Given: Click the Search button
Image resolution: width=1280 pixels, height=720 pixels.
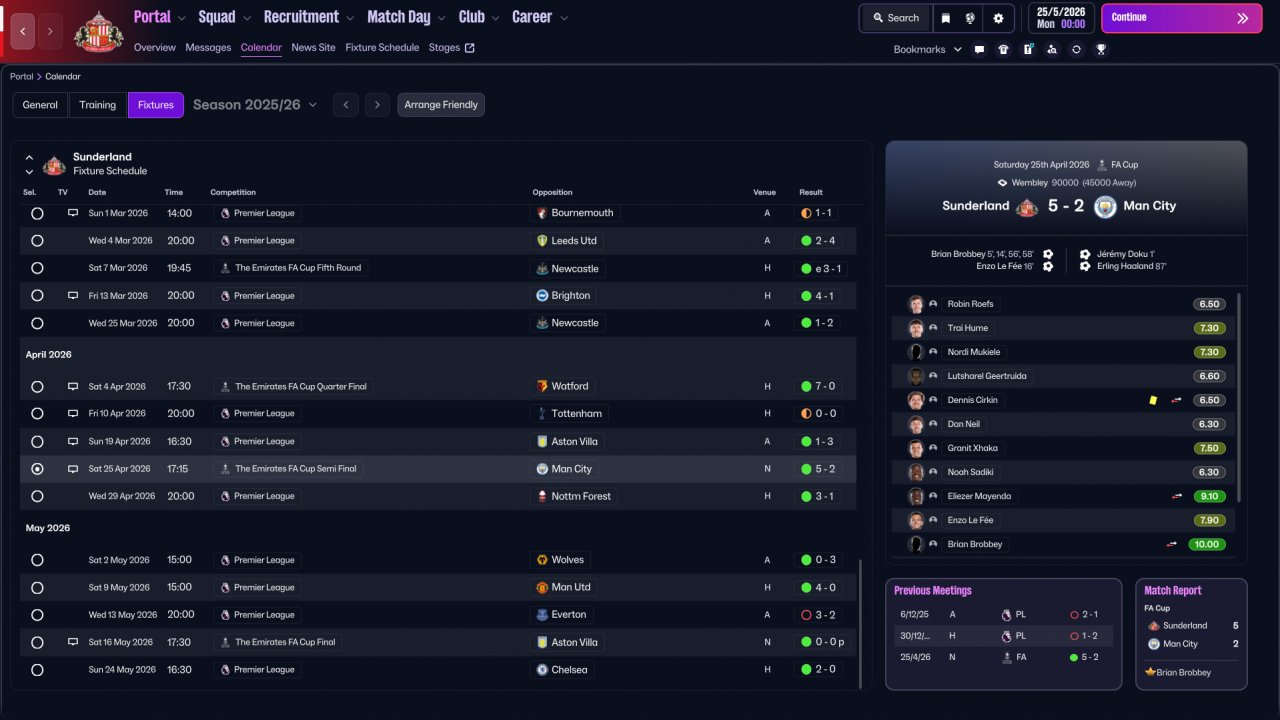Looking at the screenshot, I should pyautogui.click(x=895, y=18).
